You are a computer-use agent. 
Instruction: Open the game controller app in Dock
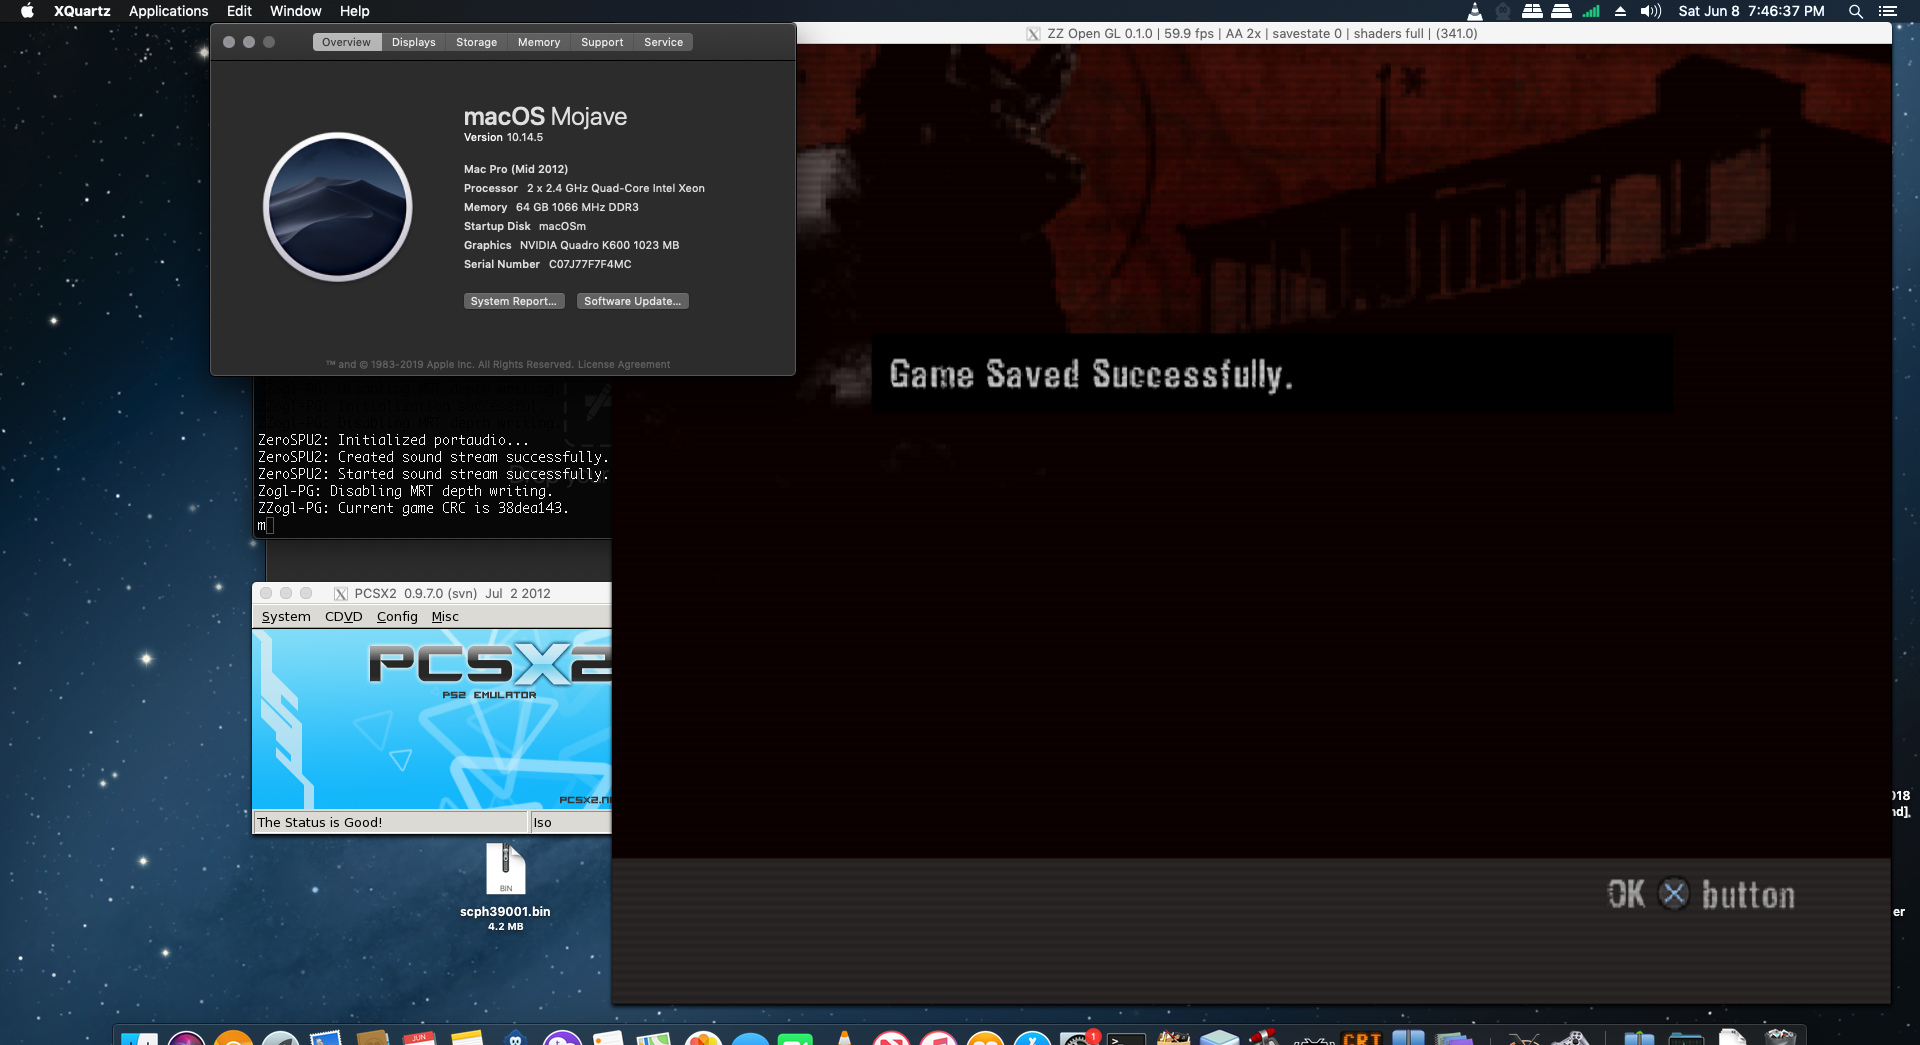(x=1574, y=1038)
